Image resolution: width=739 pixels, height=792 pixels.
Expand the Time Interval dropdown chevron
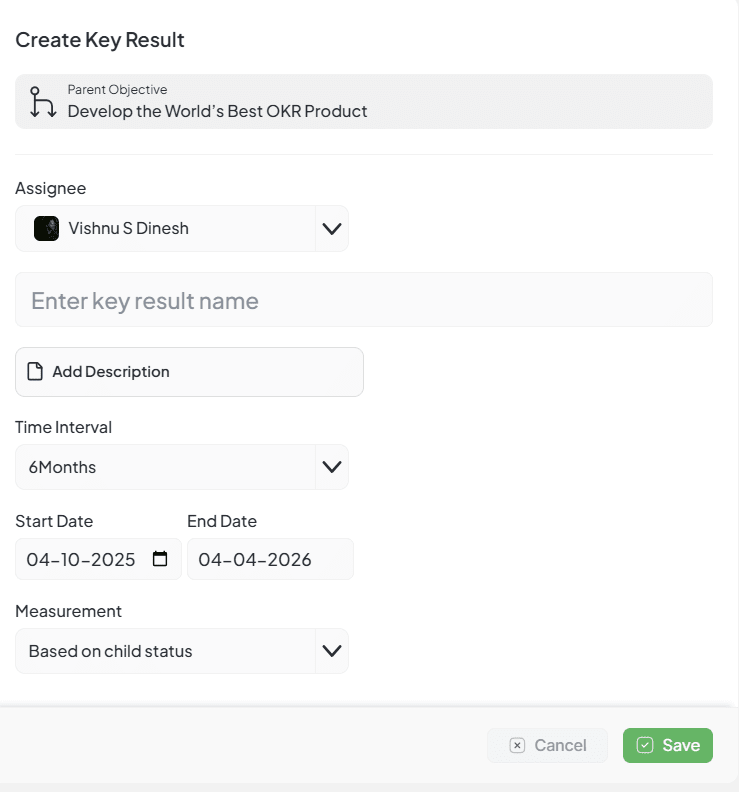click(331, 467)
